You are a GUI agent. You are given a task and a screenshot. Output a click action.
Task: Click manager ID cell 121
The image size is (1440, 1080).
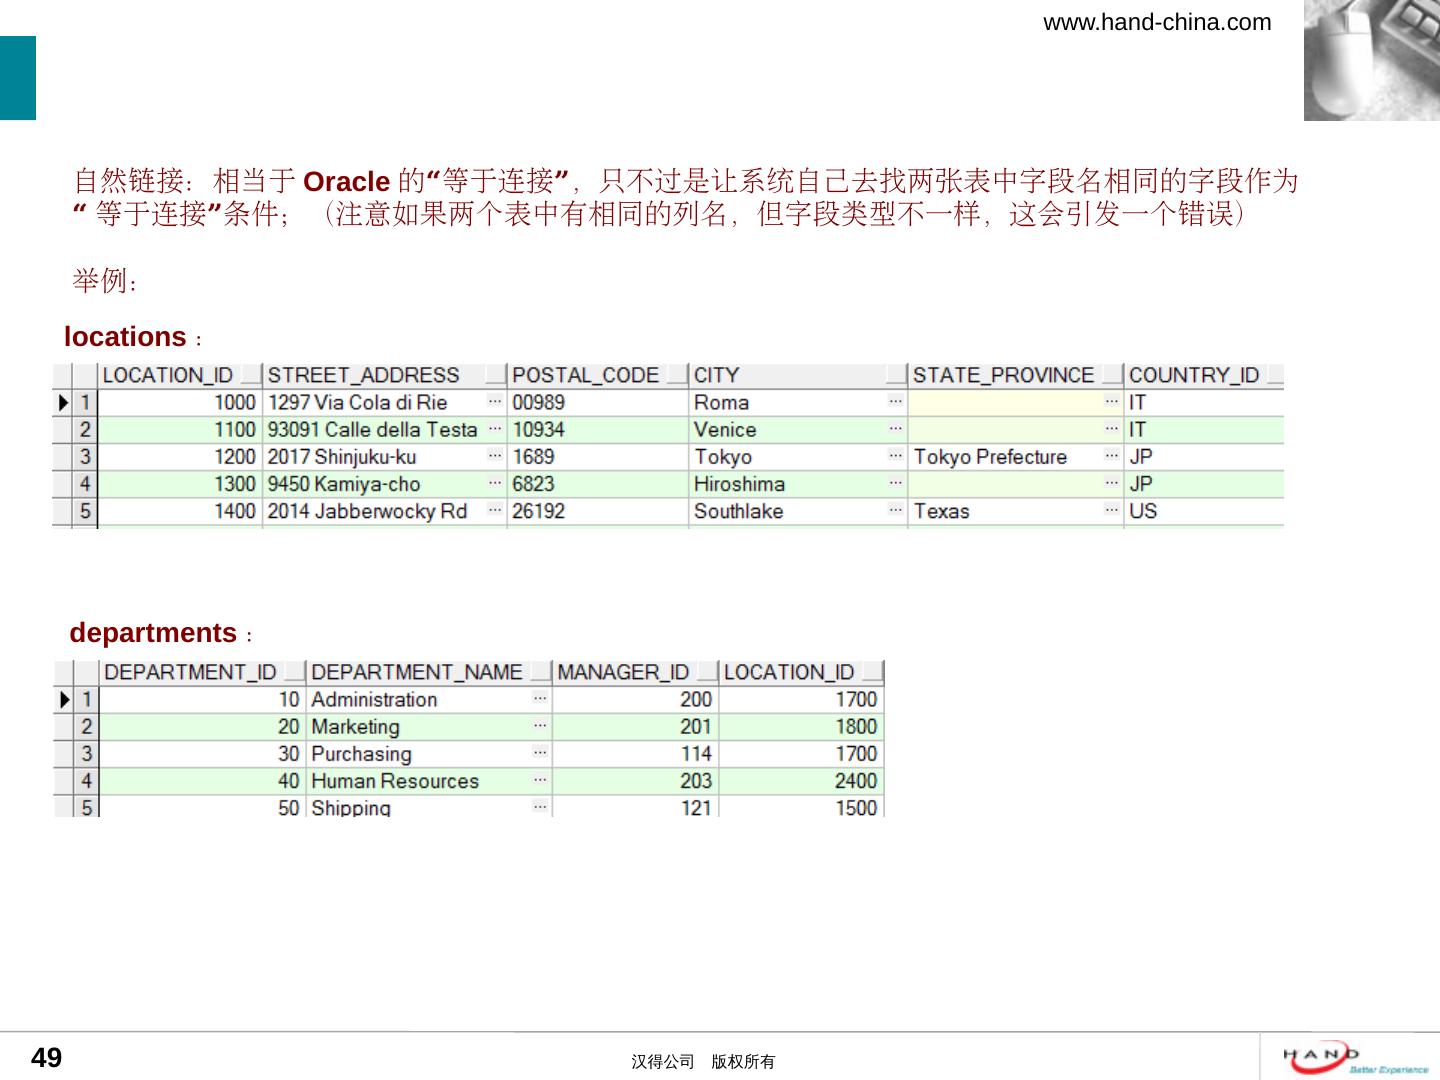pyautogui.click(x=636, y=806)
